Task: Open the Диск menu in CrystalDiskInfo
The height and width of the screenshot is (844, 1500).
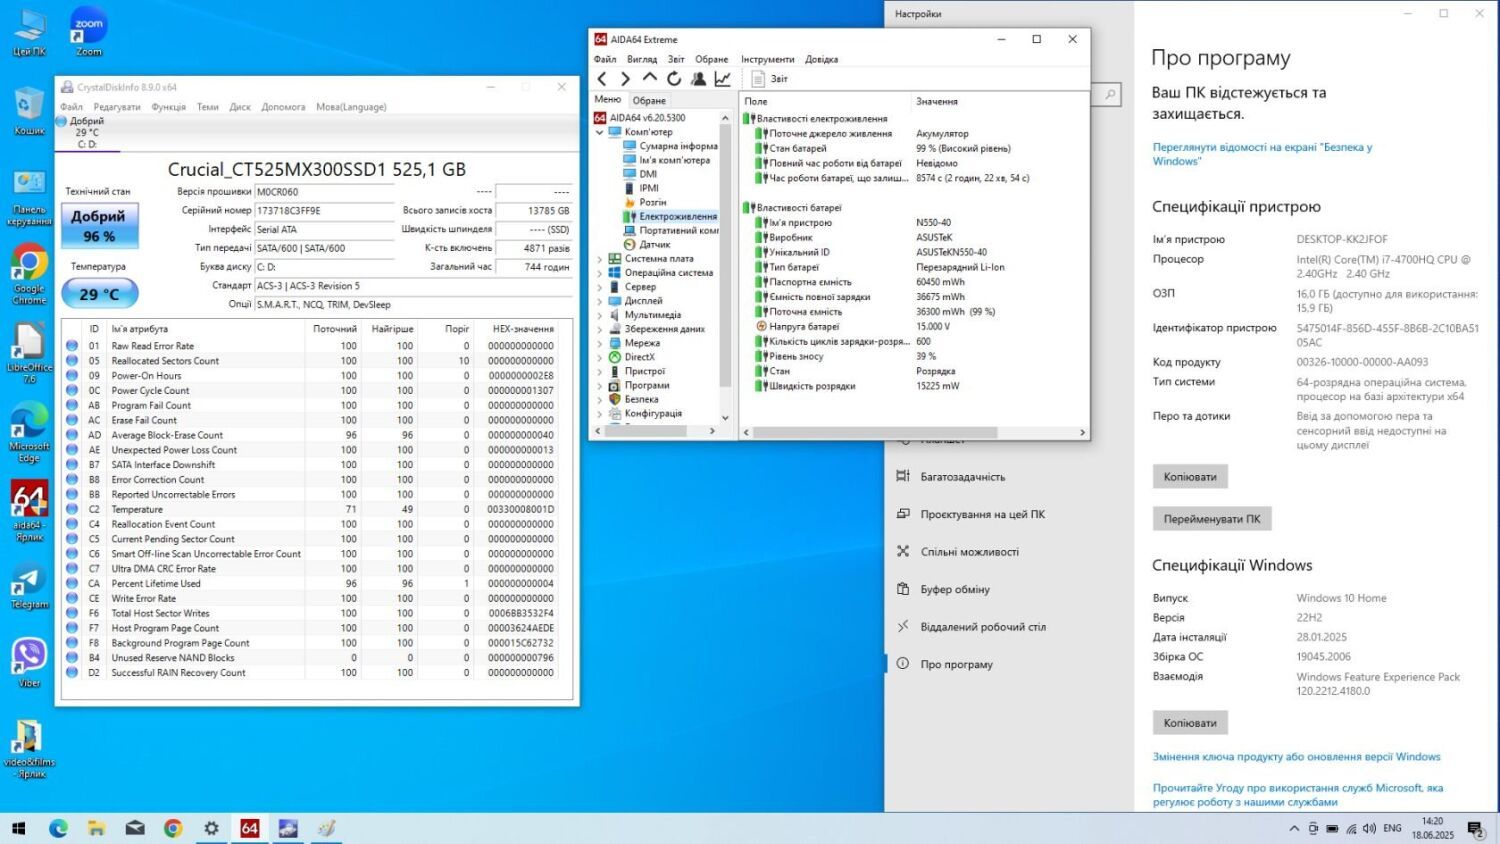Action: [x=240, y=107]
